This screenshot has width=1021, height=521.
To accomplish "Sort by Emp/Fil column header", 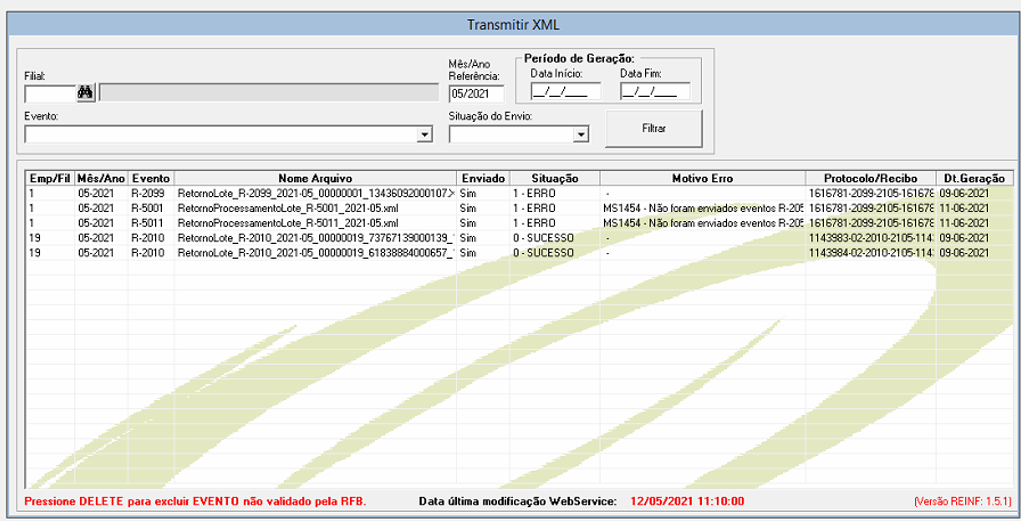I will coord(50,178).
